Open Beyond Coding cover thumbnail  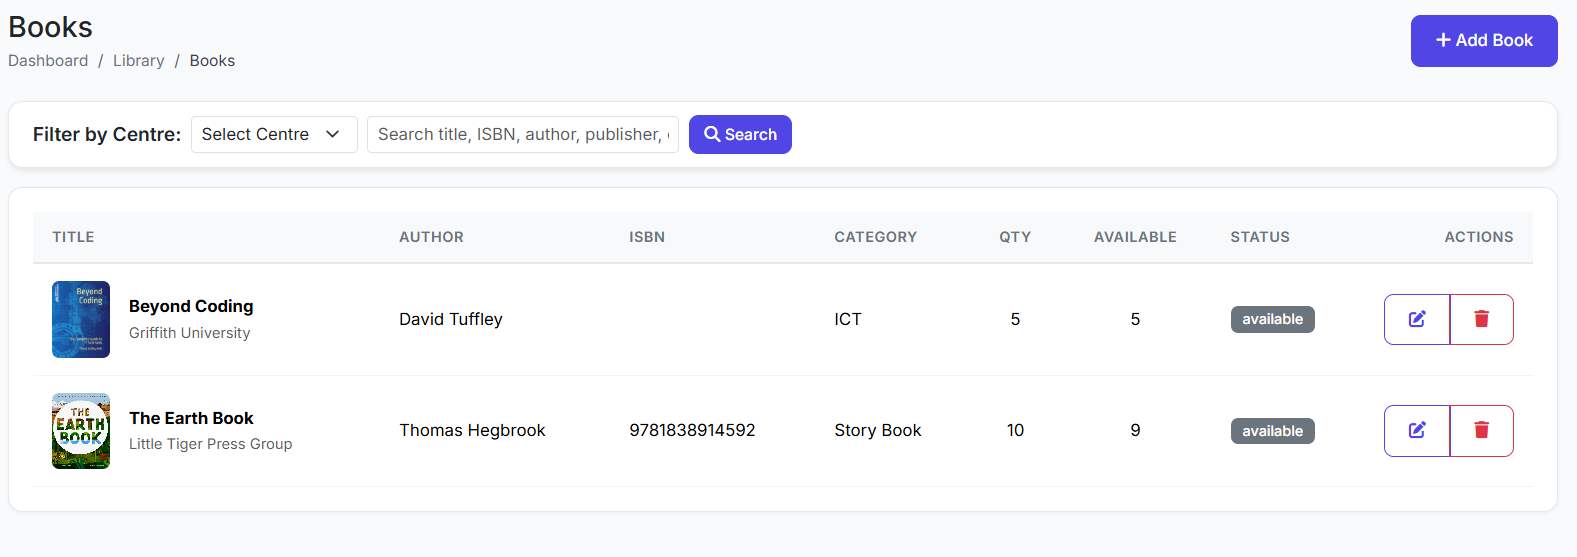[x=81, y=319]
